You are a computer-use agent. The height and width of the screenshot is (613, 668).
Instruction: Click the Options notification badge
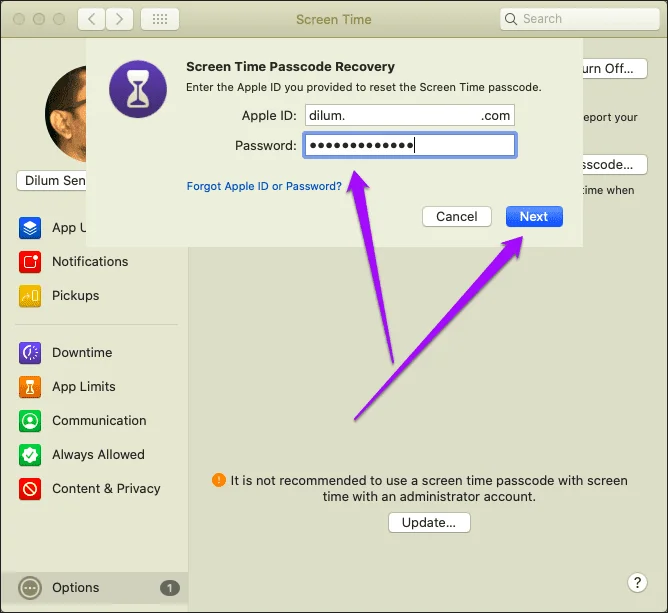pyautogui.click(x=170, y=588)
